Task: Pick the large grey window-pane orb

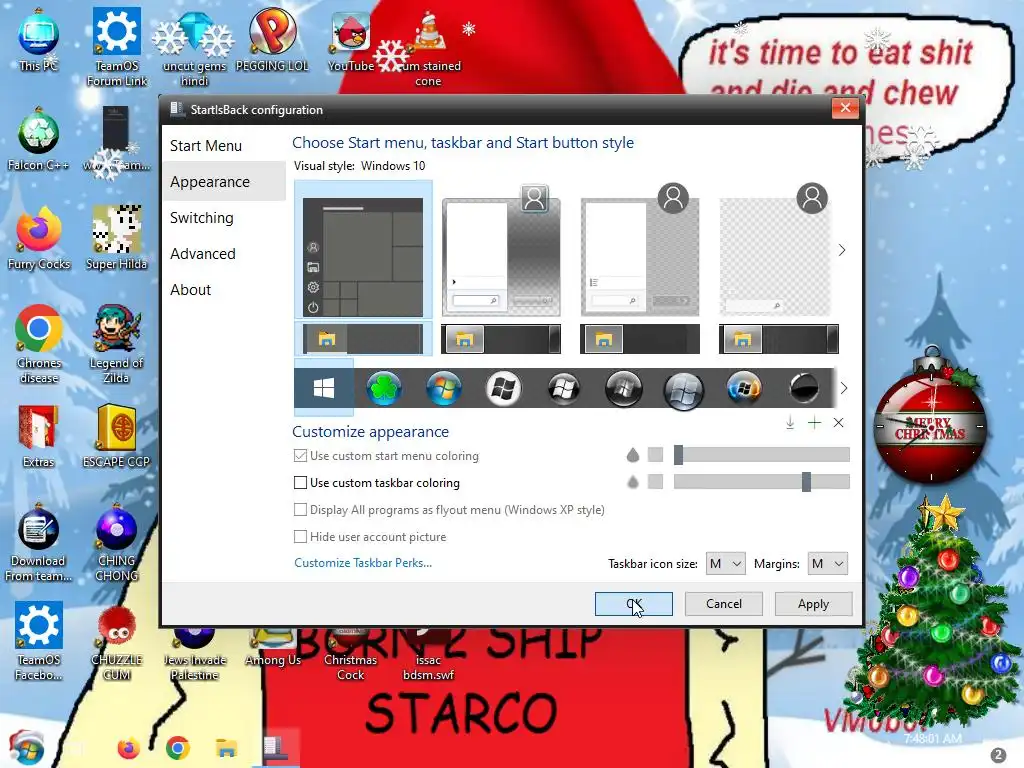Action: pyautogui.click(x=684, y=390)
